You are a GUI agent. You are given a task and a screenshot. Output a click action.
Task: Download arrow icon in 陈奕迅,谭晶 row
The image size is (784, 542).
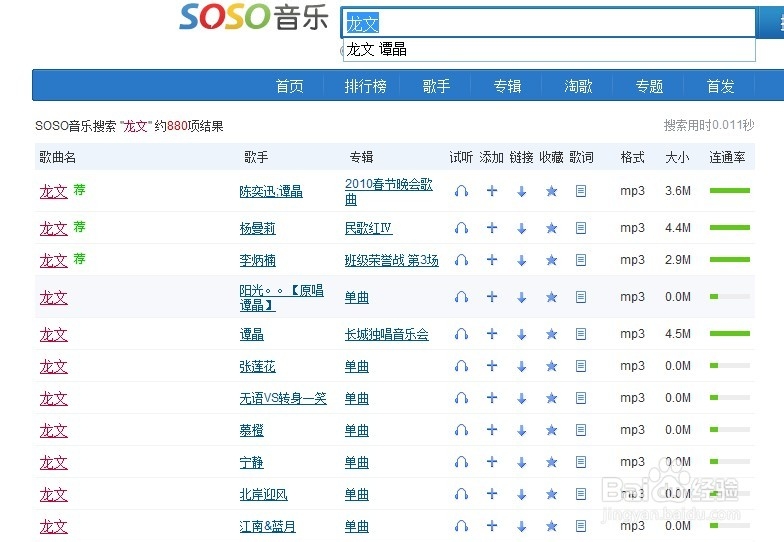pyautogui.click(x=522, y=192)
